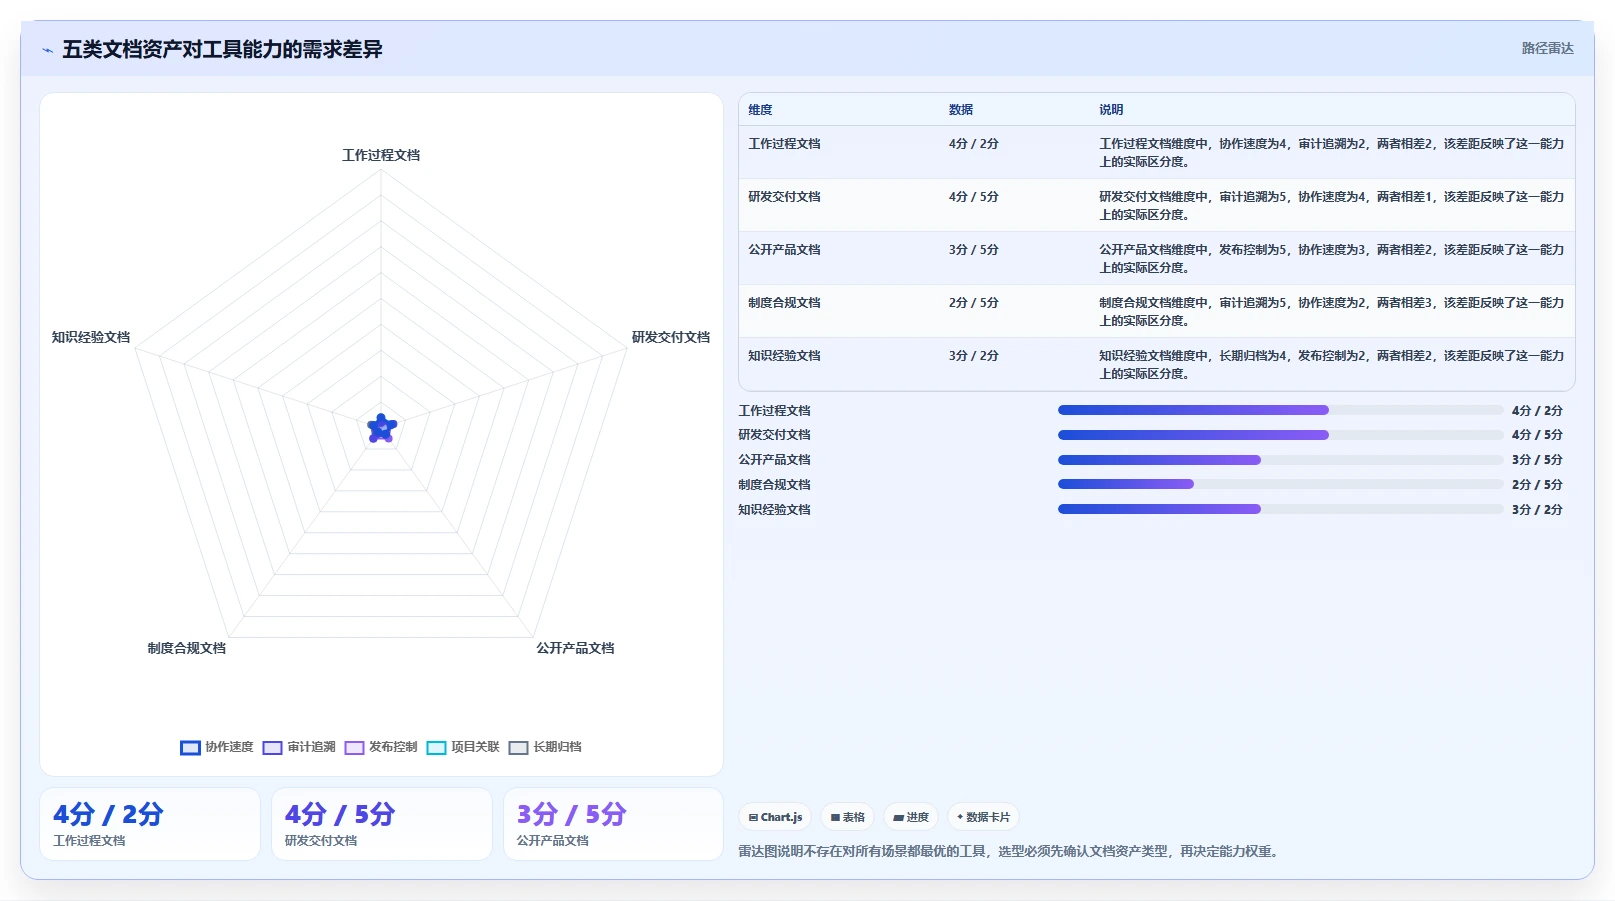Viewport: 1615px width, 901px height.
Task: Toggle the 审计追溯 legend swatch
Action: (272, 748)
